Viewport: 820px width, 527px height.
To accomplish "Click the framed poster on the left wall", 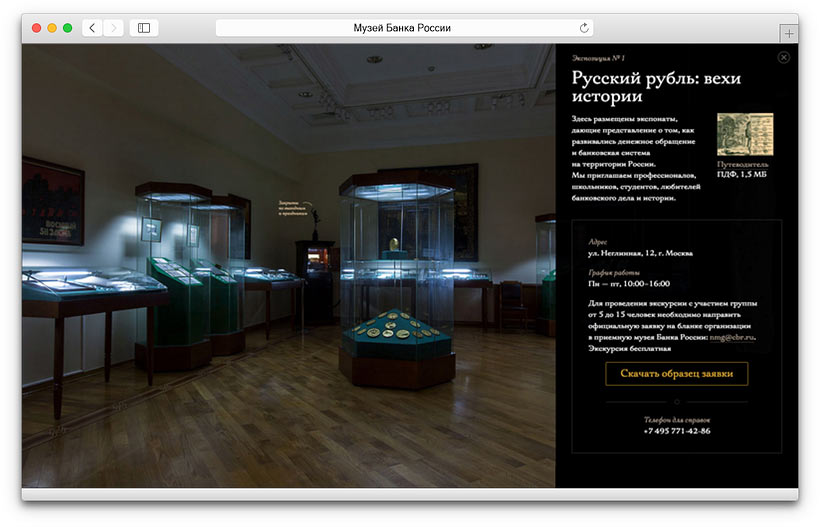I will pos(52,201).
